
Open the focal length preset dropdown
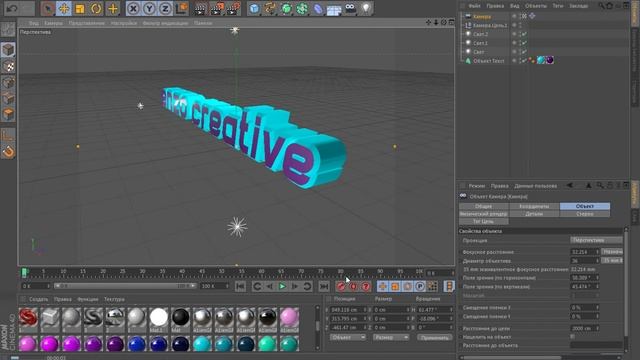tap(612, 251)
